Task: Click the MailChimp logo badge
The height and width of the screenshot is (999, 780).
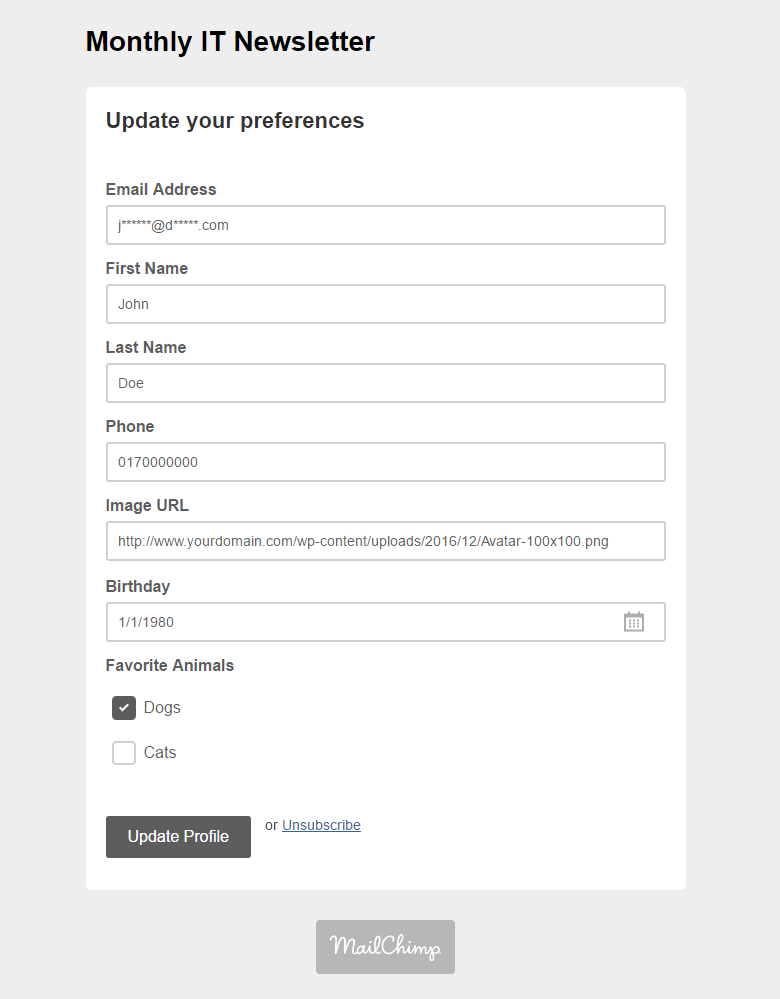Action: click(386, 947)
